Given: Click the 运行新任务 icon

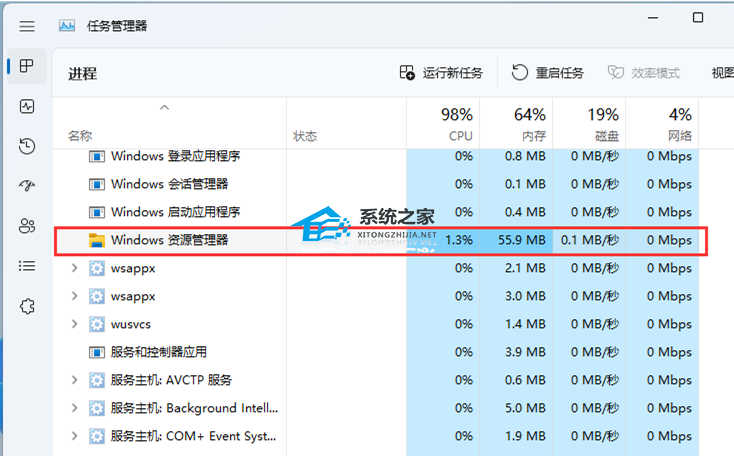Looking at the screenshot, I should (x=407, y=73).
